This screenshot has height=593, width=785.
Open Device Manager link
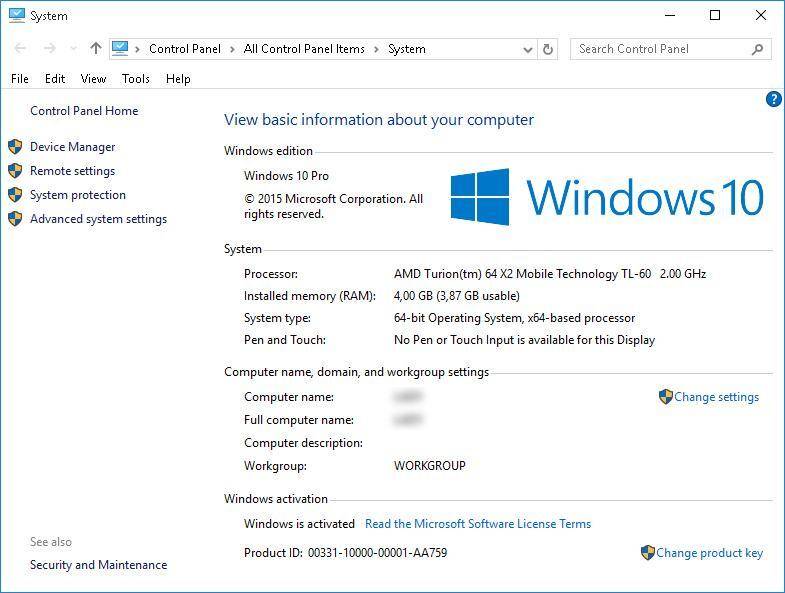pyautogui.click(x=73, y=147)
